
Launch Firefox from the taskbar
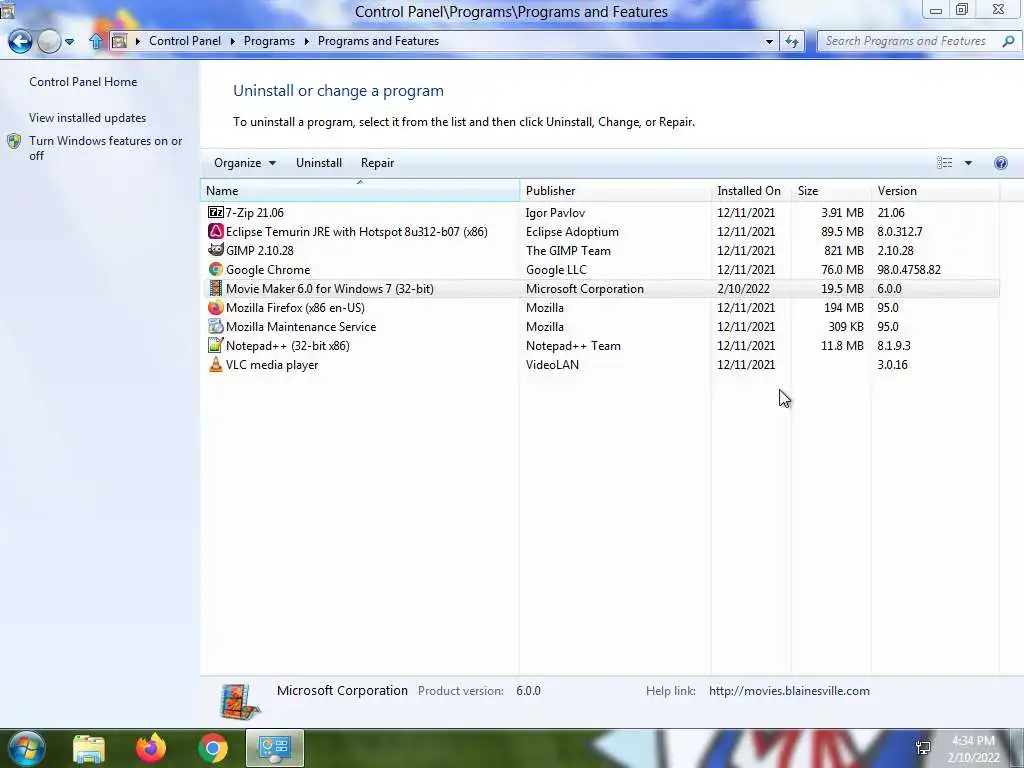pyautogui.click(x=151, y=748)
